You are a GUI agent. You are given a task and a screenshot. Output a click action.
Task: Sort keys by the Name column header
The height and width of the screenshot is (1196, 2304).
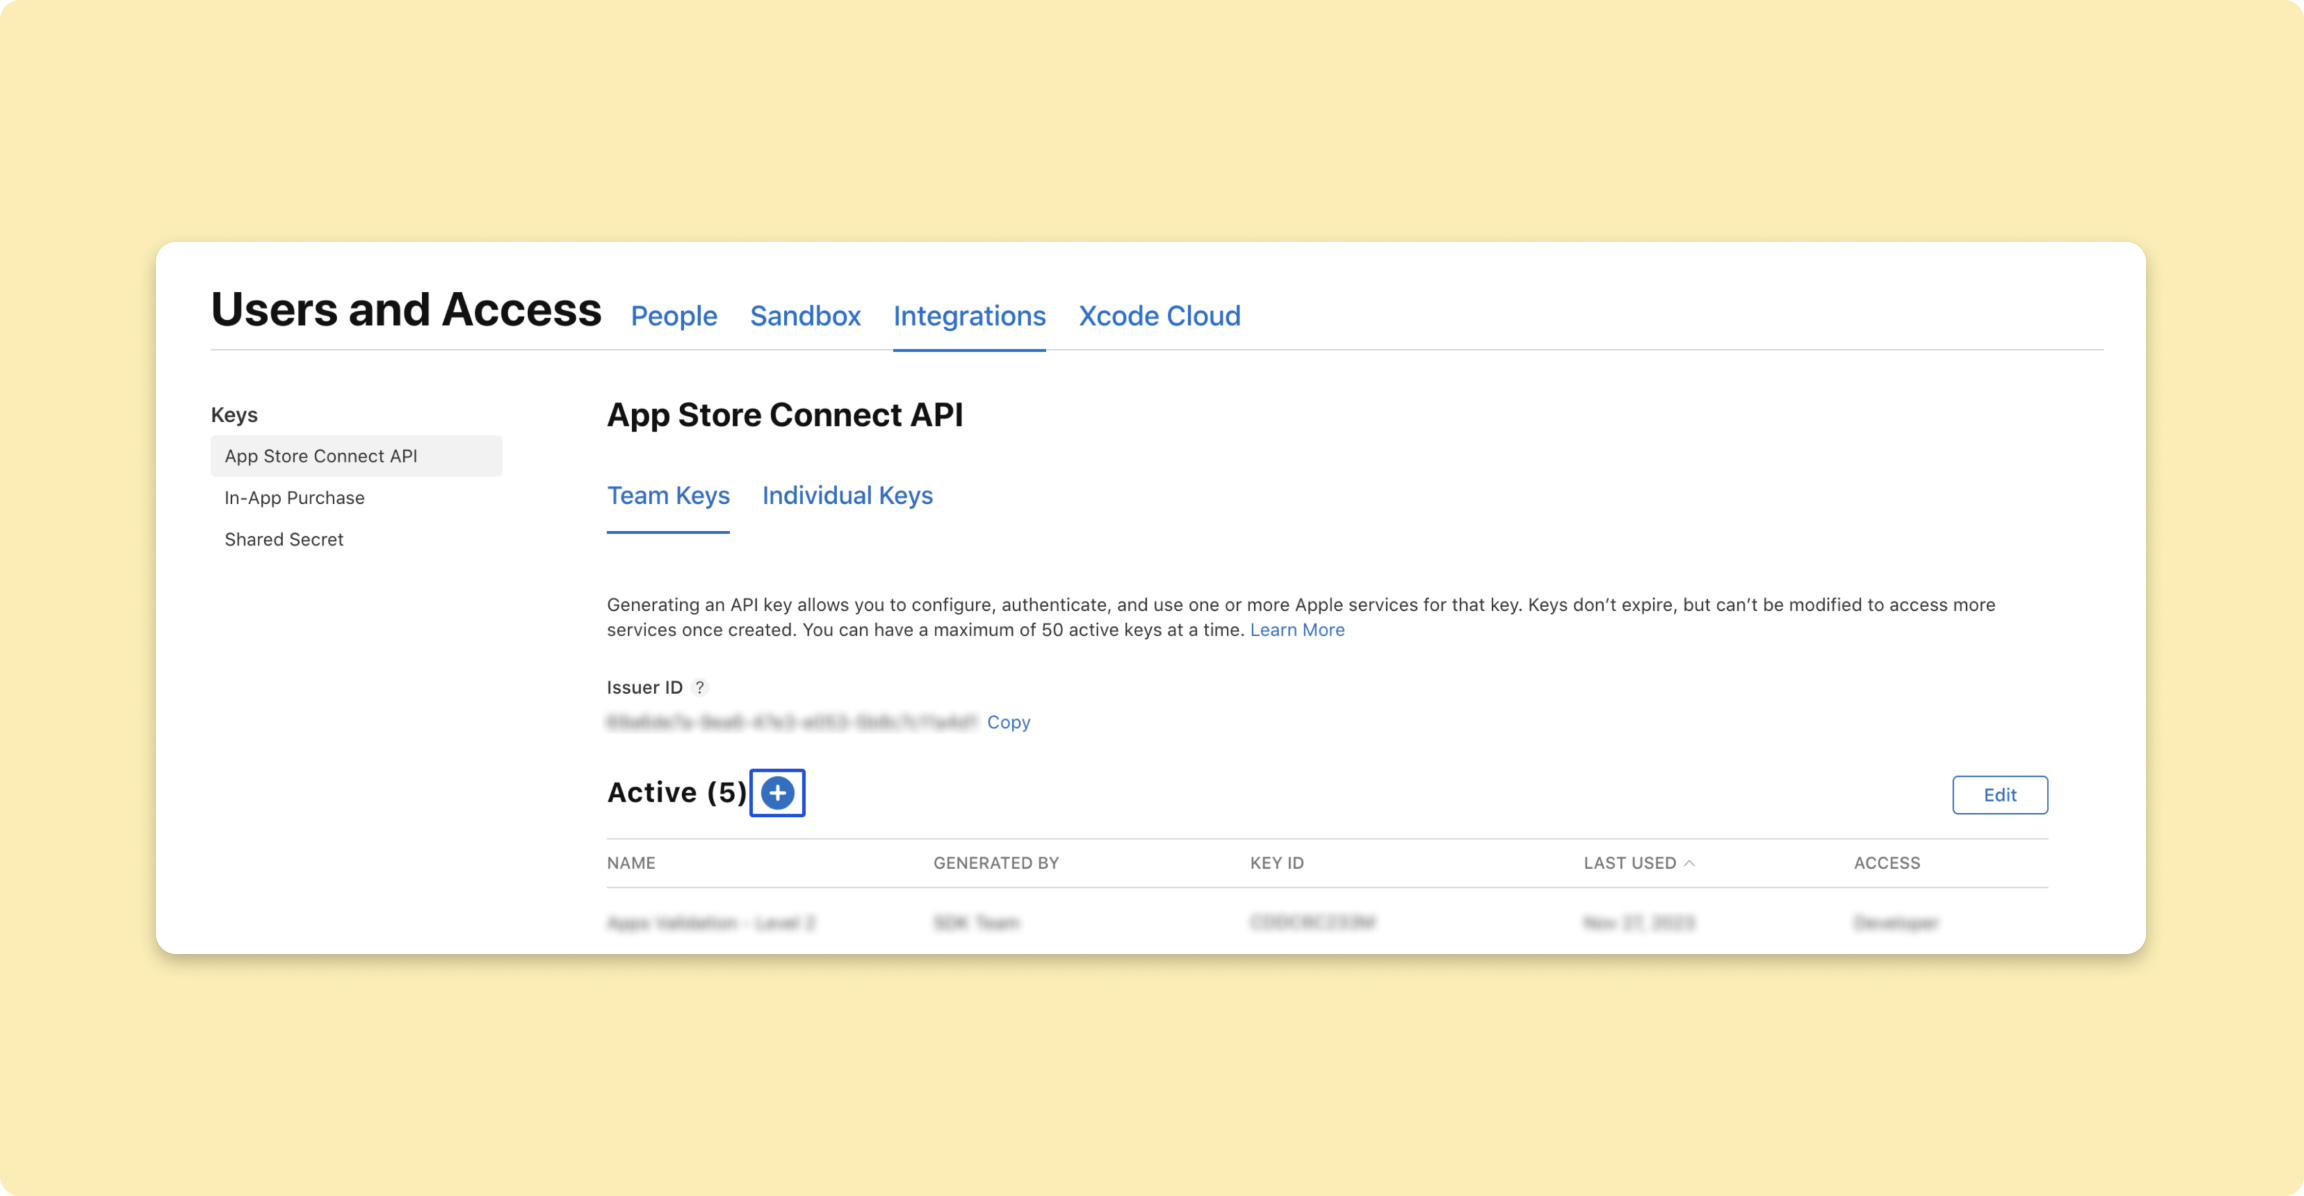click(631, 863)
